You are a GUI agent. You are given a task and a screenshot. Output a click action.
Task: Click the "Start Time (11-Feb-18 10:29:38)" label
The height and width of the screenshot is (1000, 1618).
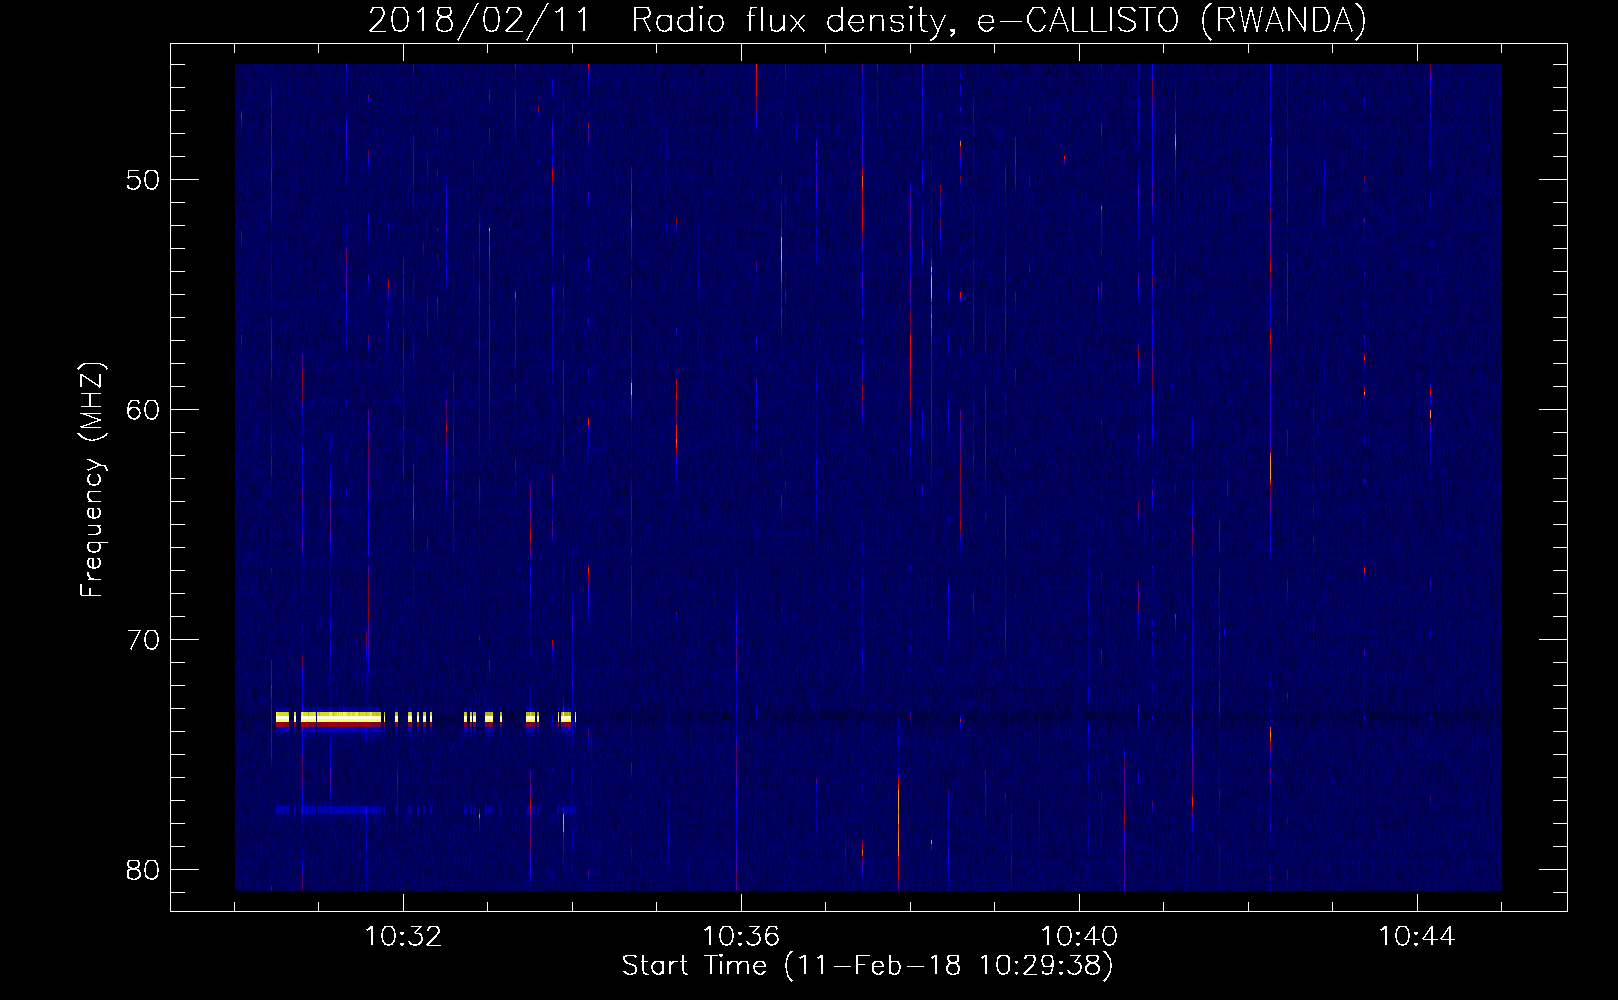[x=867, y=966]
